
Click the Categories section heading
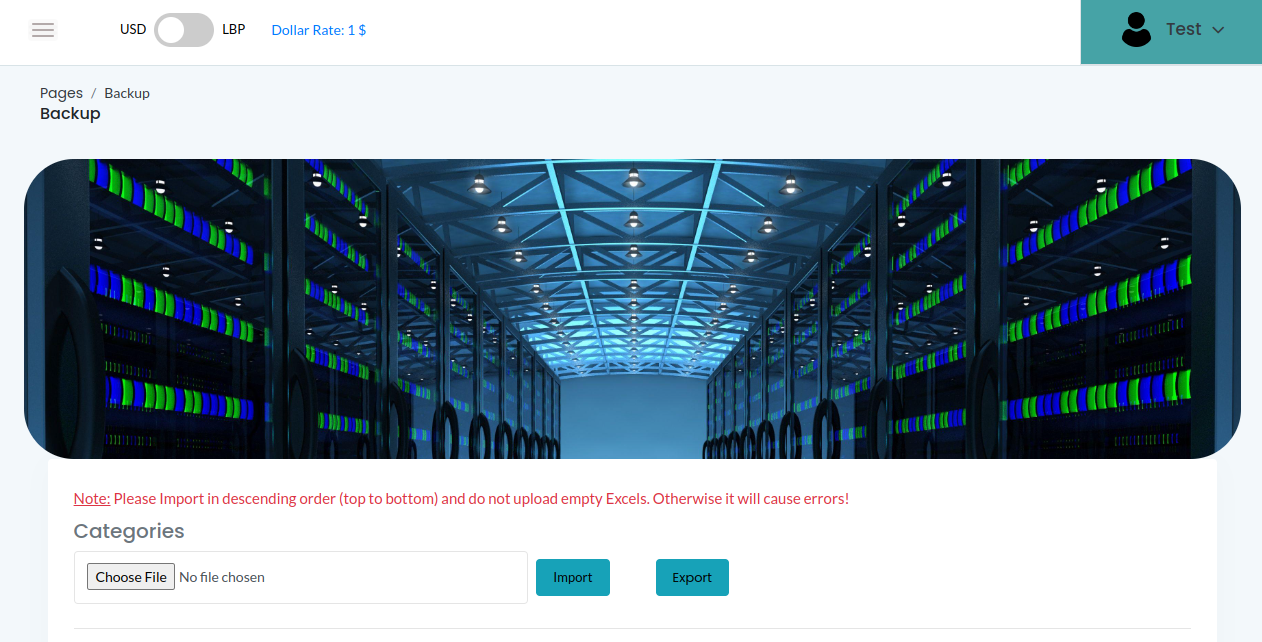pos(128,531)
